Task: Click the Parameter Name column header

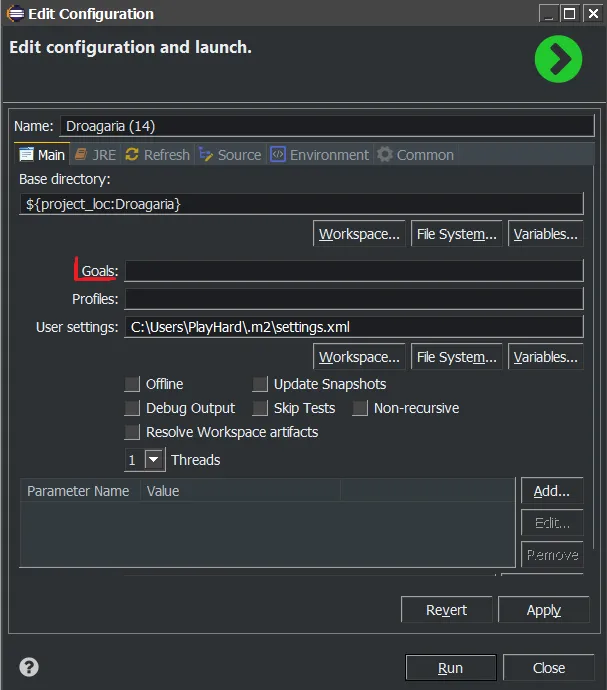Action: coord(79,491)
